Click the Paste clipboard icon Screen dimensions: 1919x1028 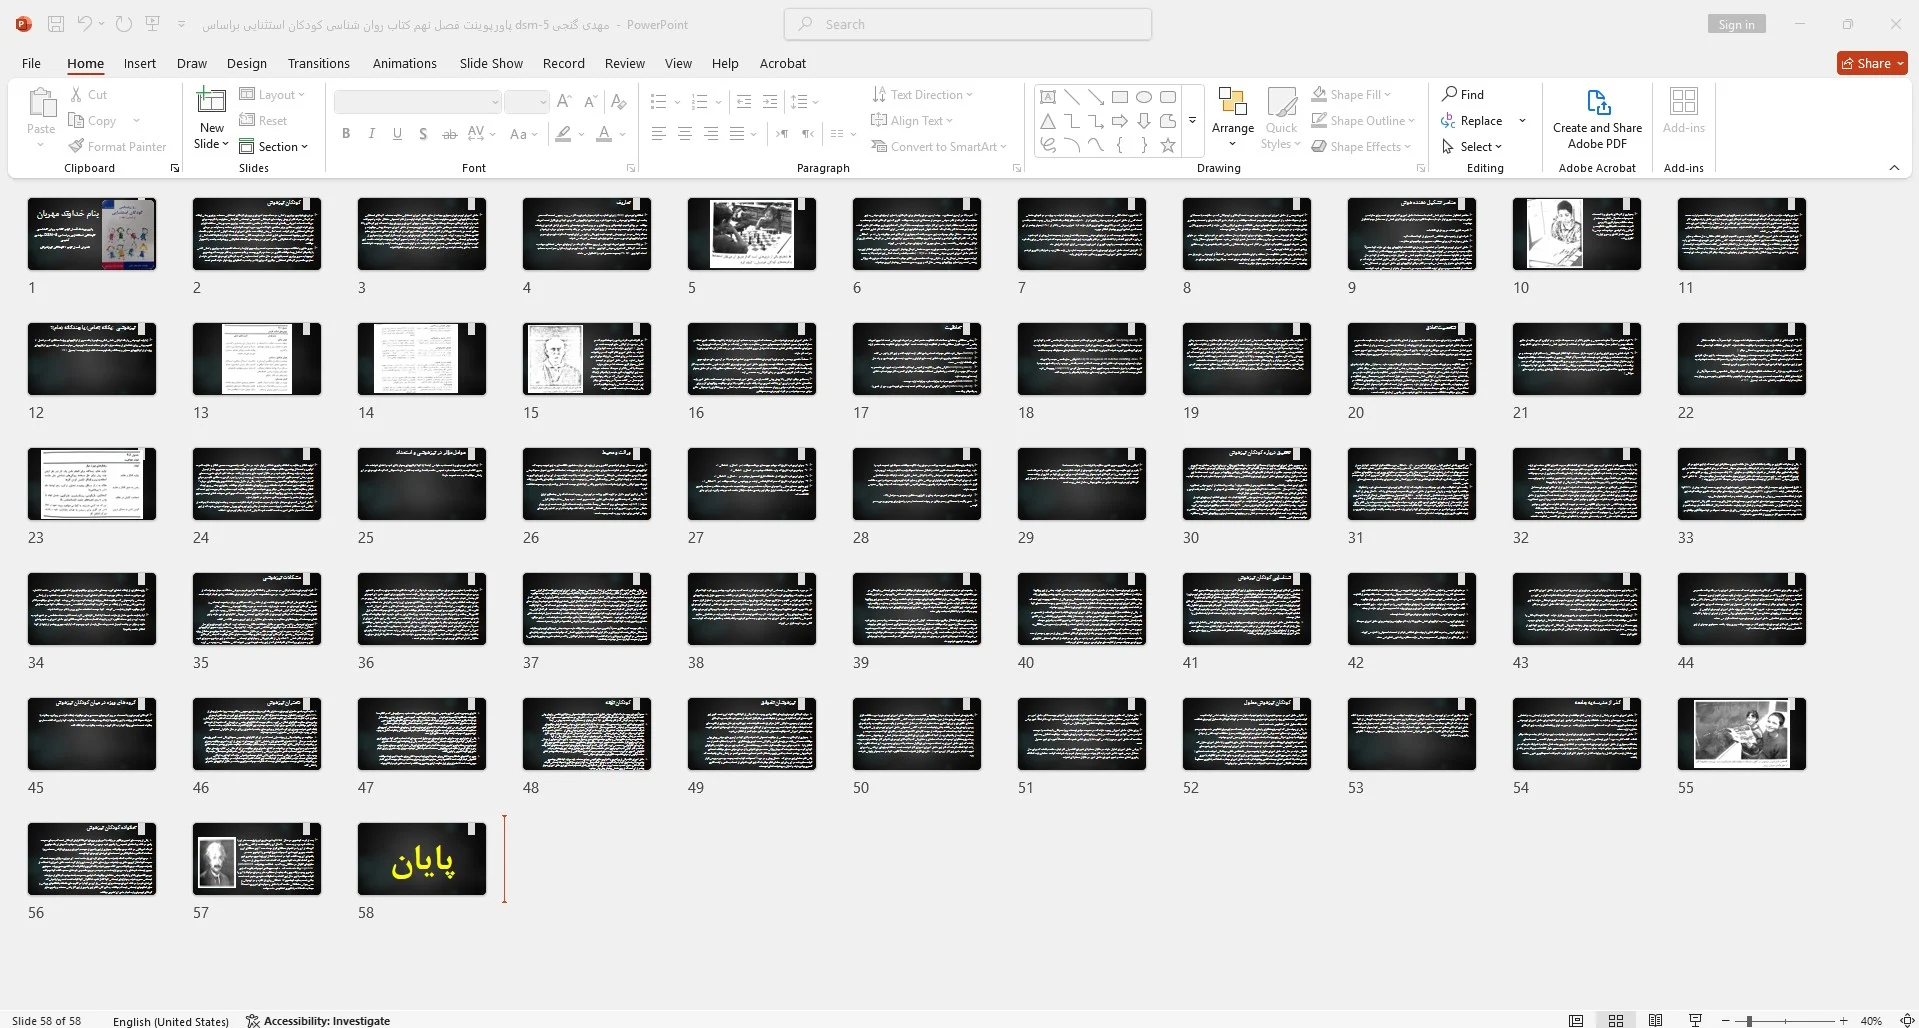coord(41,103)
